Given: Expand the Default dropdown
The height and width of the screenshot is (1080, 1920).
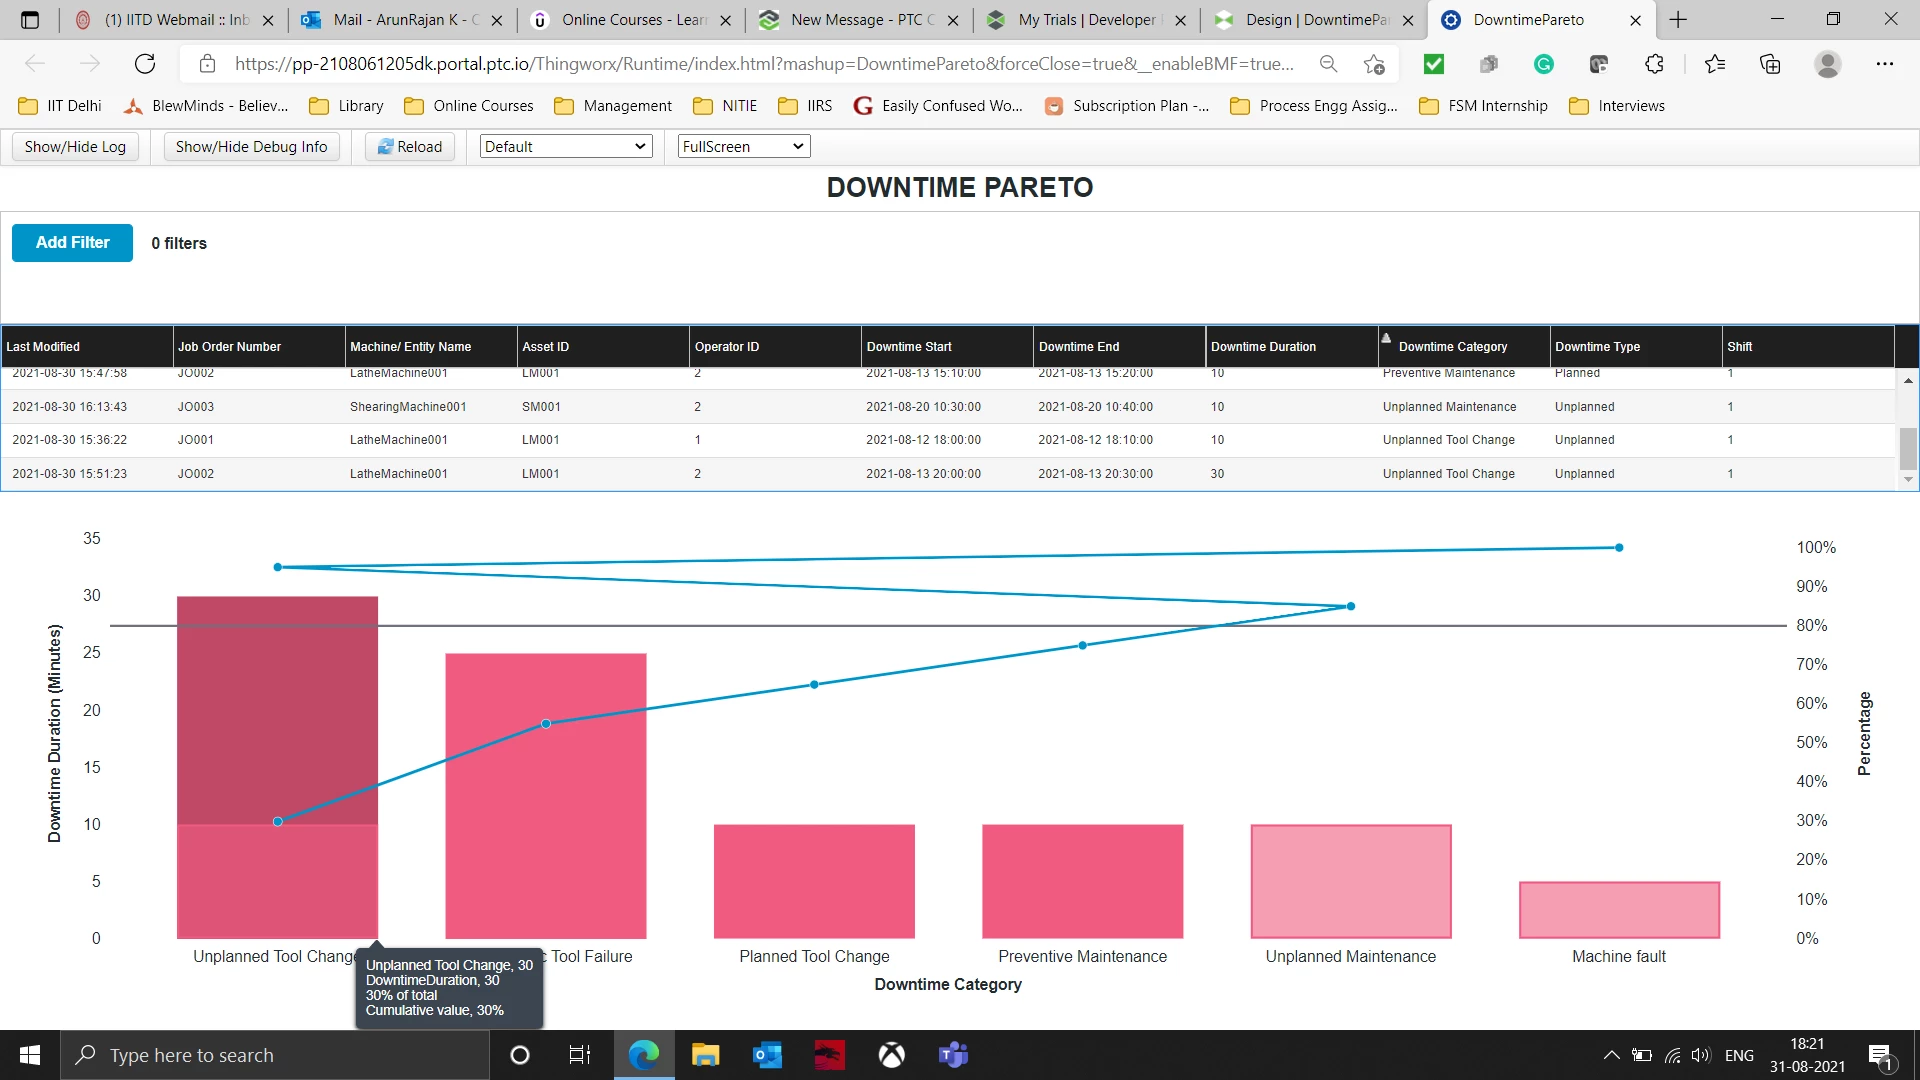Looking at the screenshot, I should coord(565,147).
